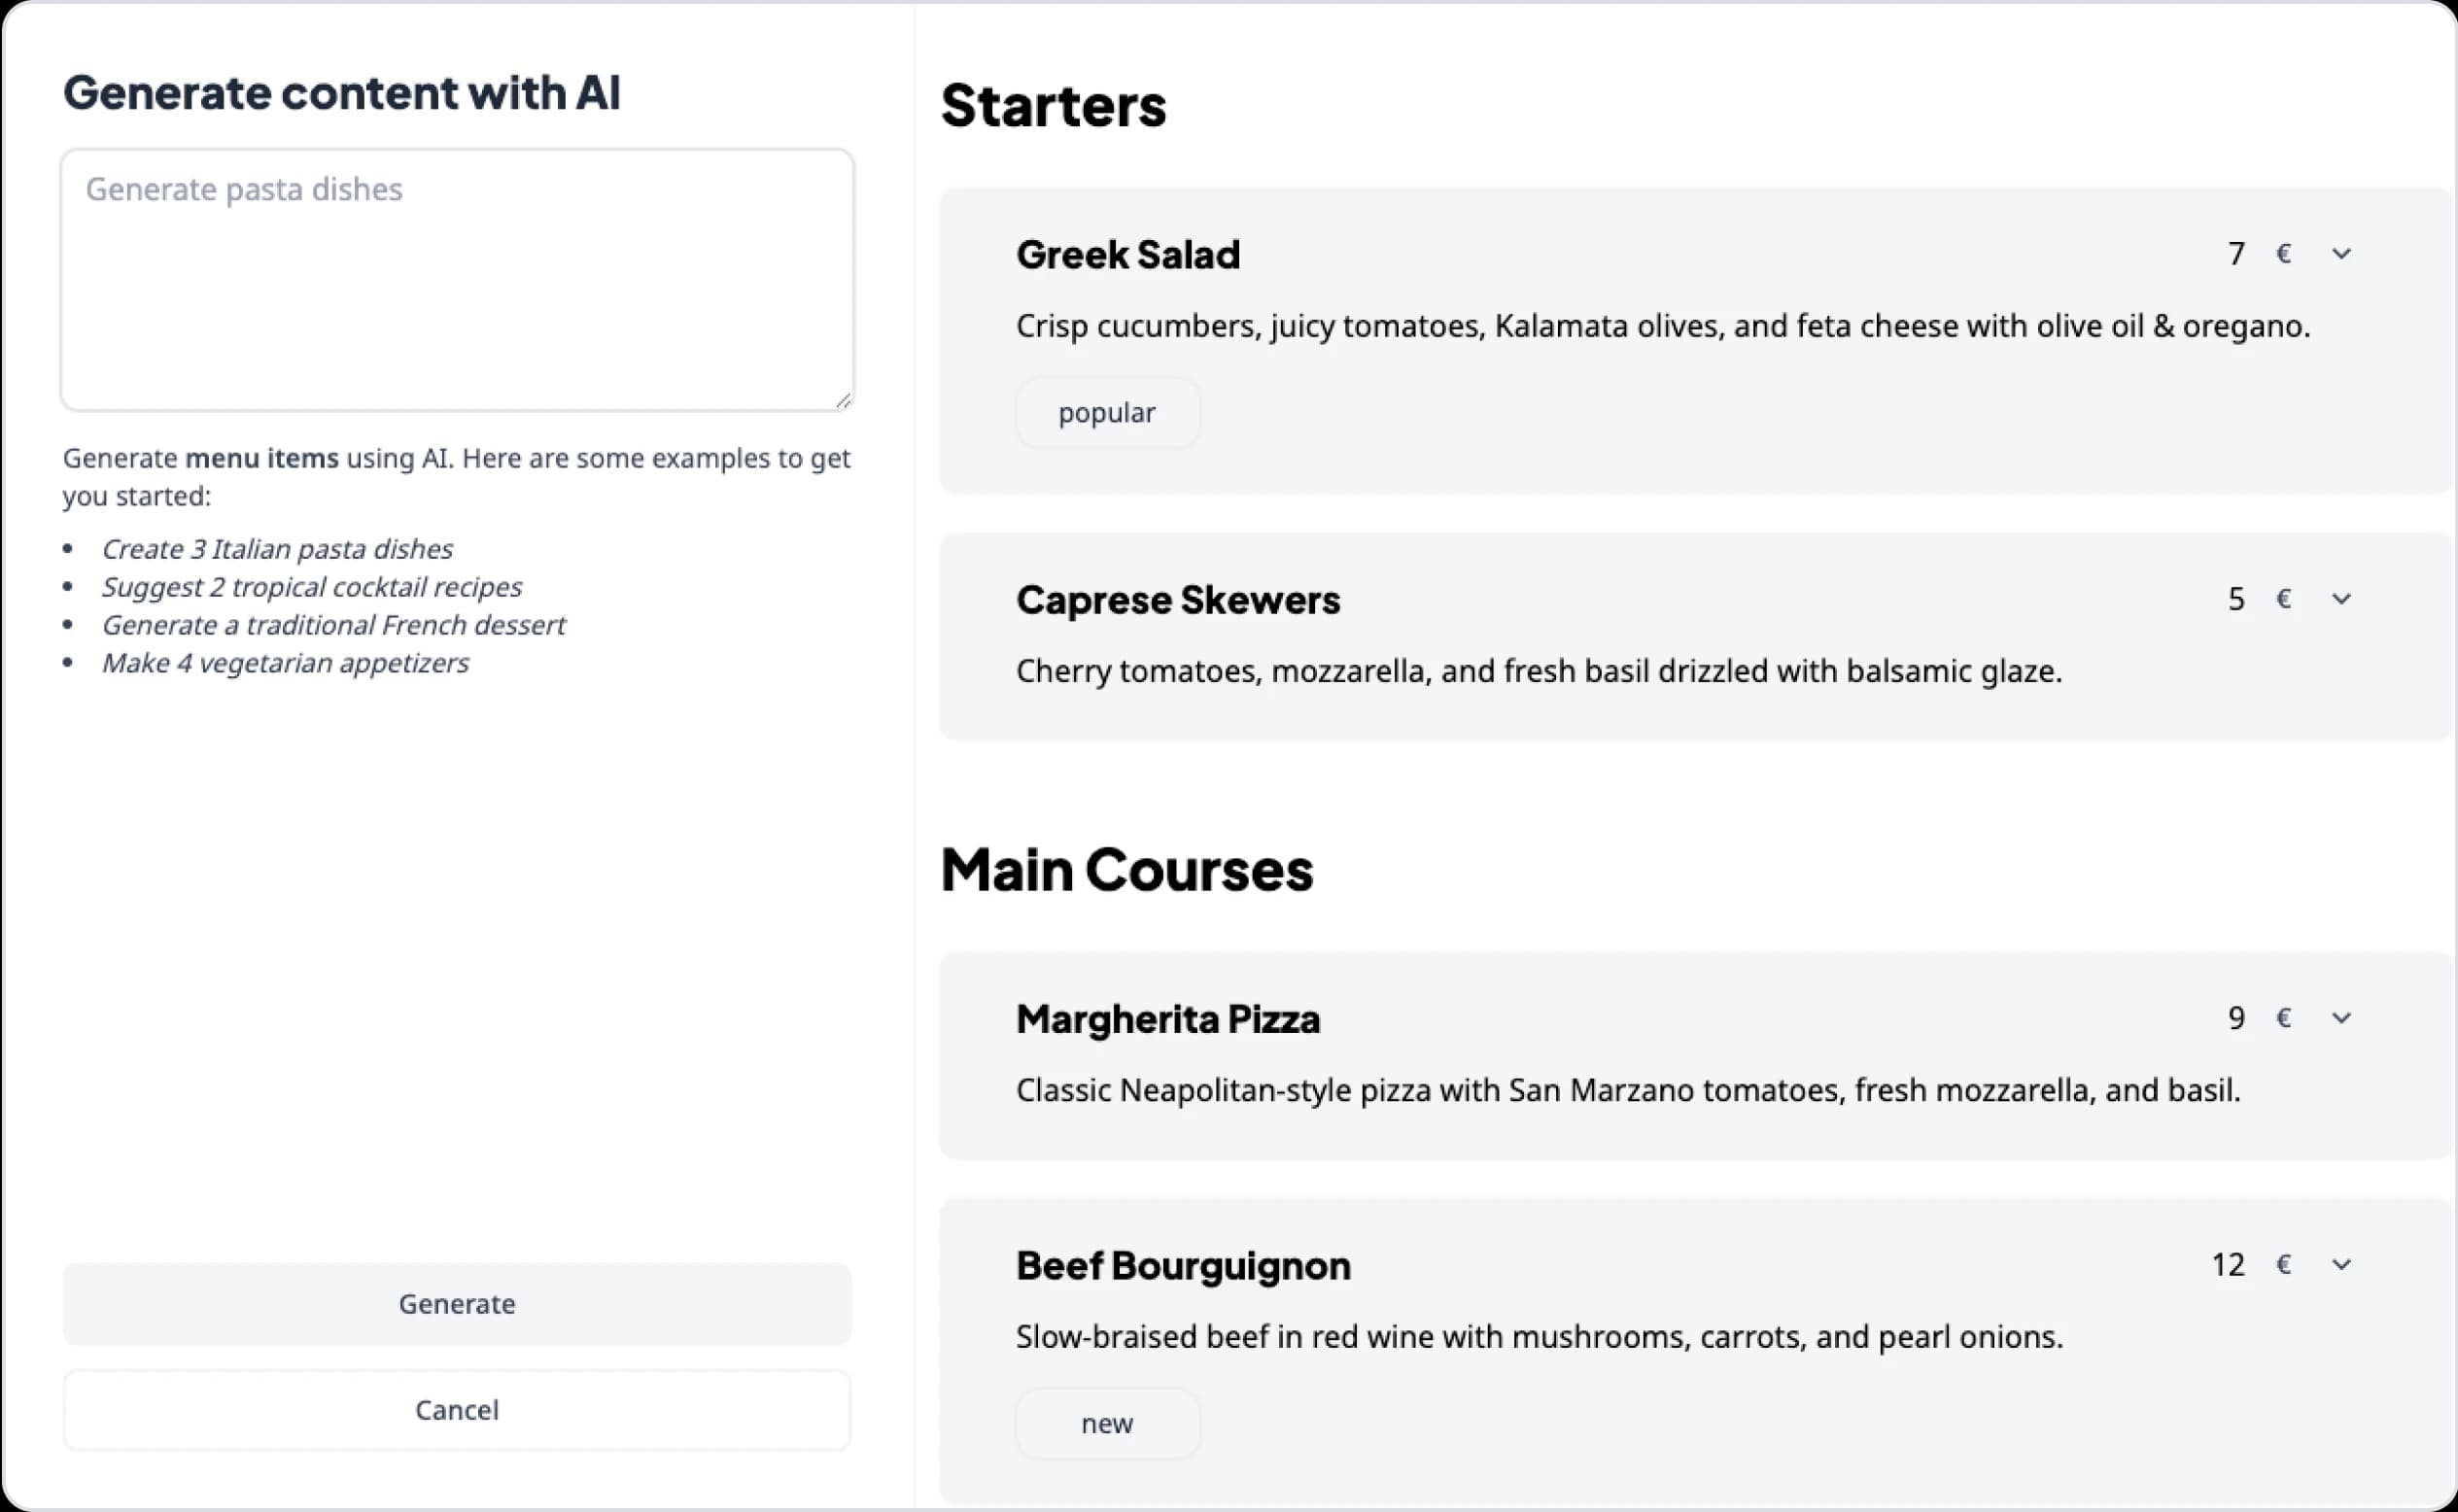Expand the Caprese Skewers chevron
Image resolution: width=2458 pixels, height=1512 pixels.
tap(2341, 599)
